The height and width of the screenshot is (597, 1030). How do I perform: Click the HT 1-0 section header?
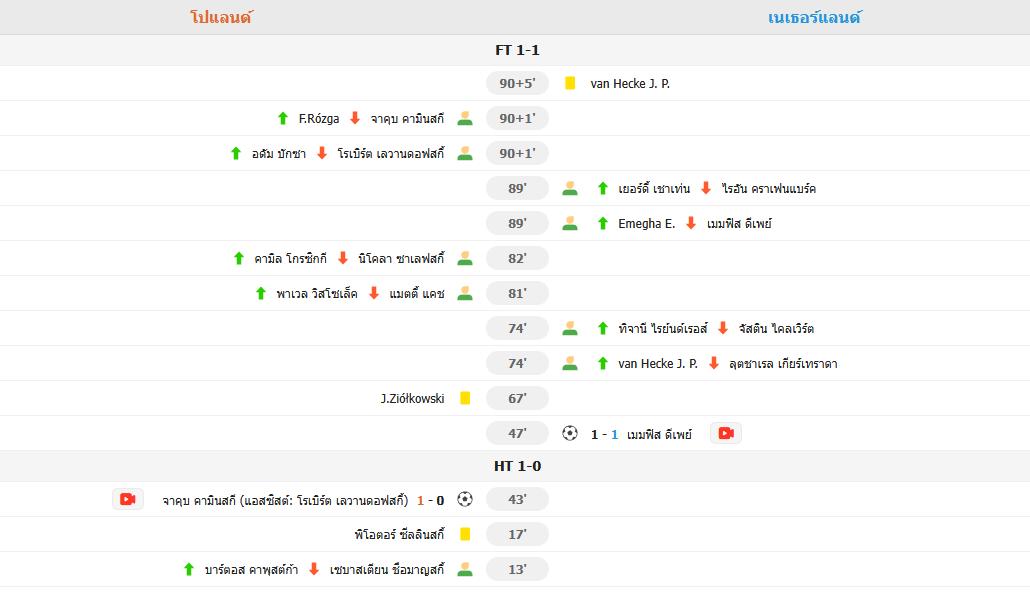(517, 466)
